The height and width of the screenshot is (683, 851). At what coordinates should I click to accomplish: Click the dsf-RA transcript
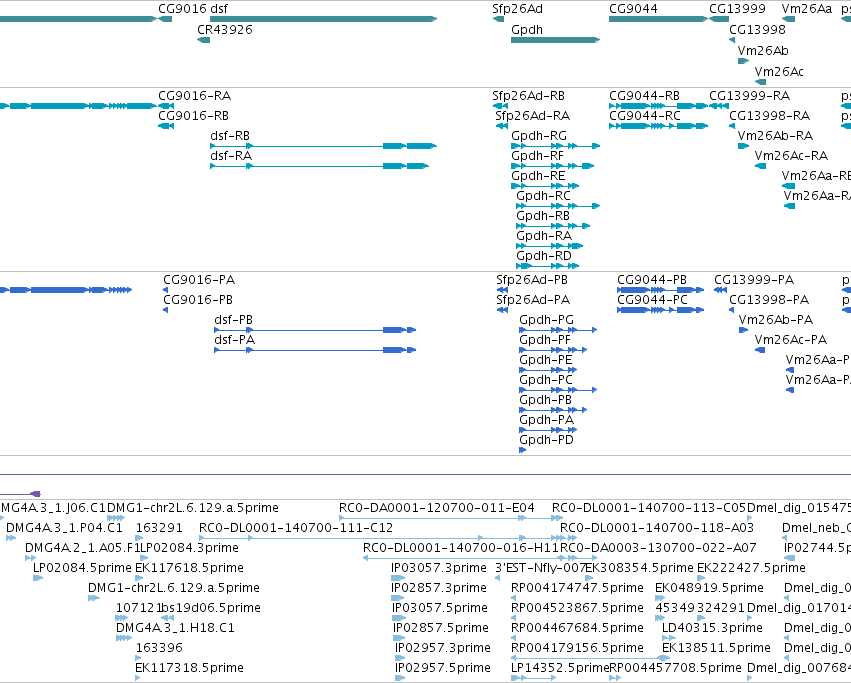click(320, 166)
